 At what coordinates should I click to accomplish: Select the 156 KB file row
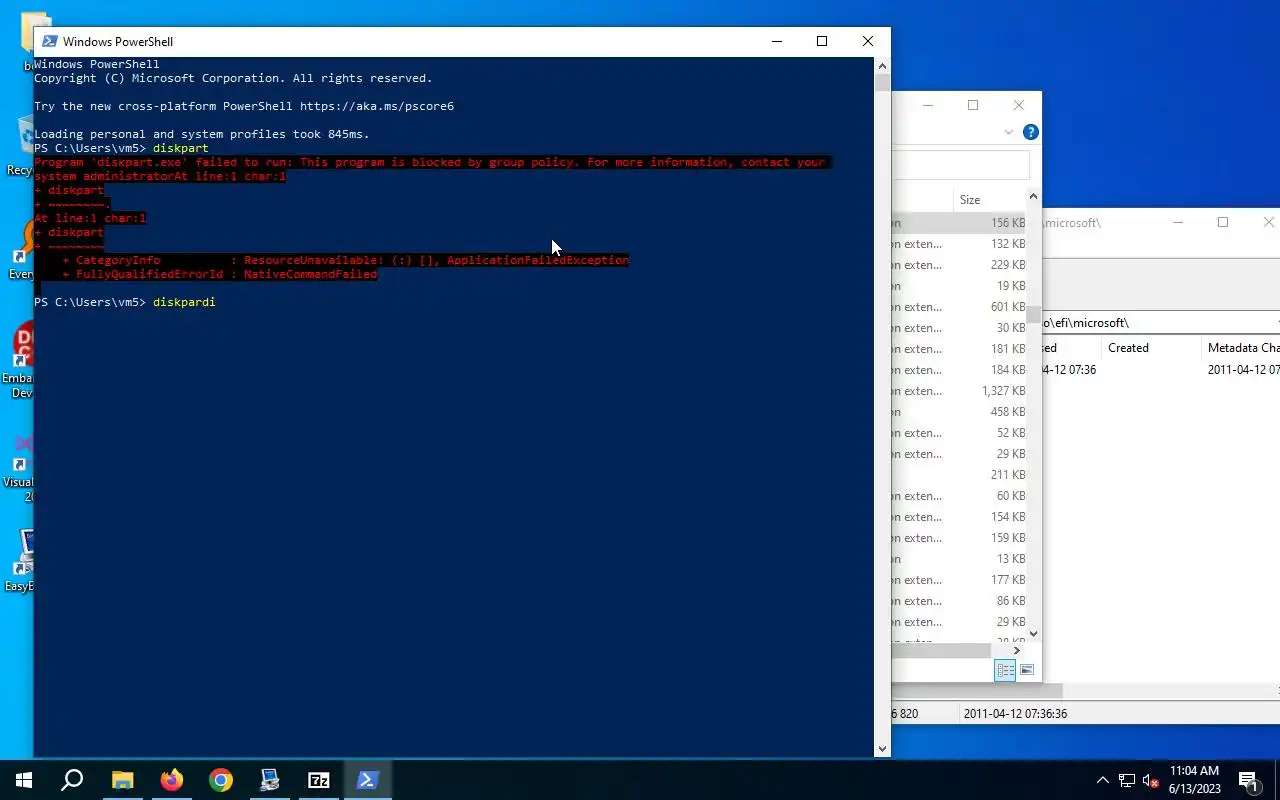click(x=958, y=223)
